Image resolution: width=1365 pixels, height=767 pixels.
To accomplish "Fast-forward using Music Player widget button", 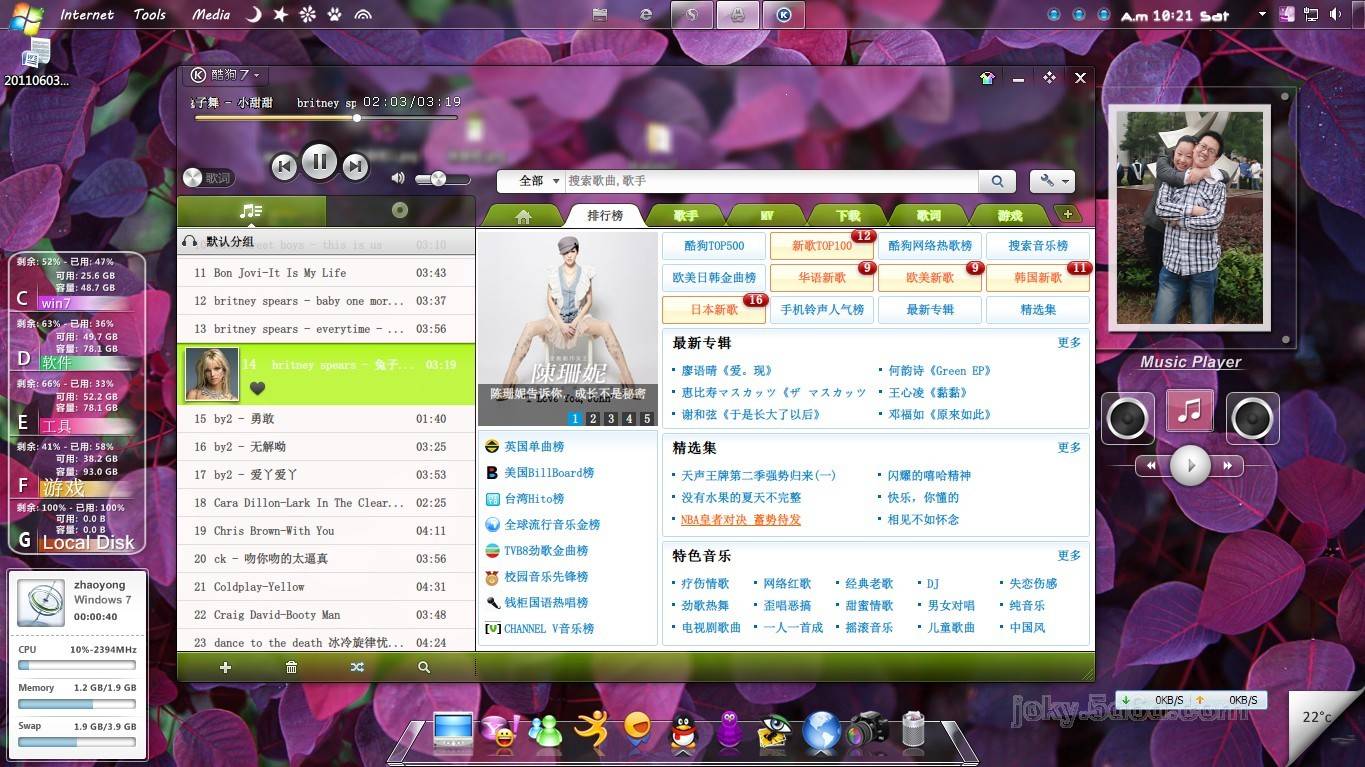I will click(1227, 465).
